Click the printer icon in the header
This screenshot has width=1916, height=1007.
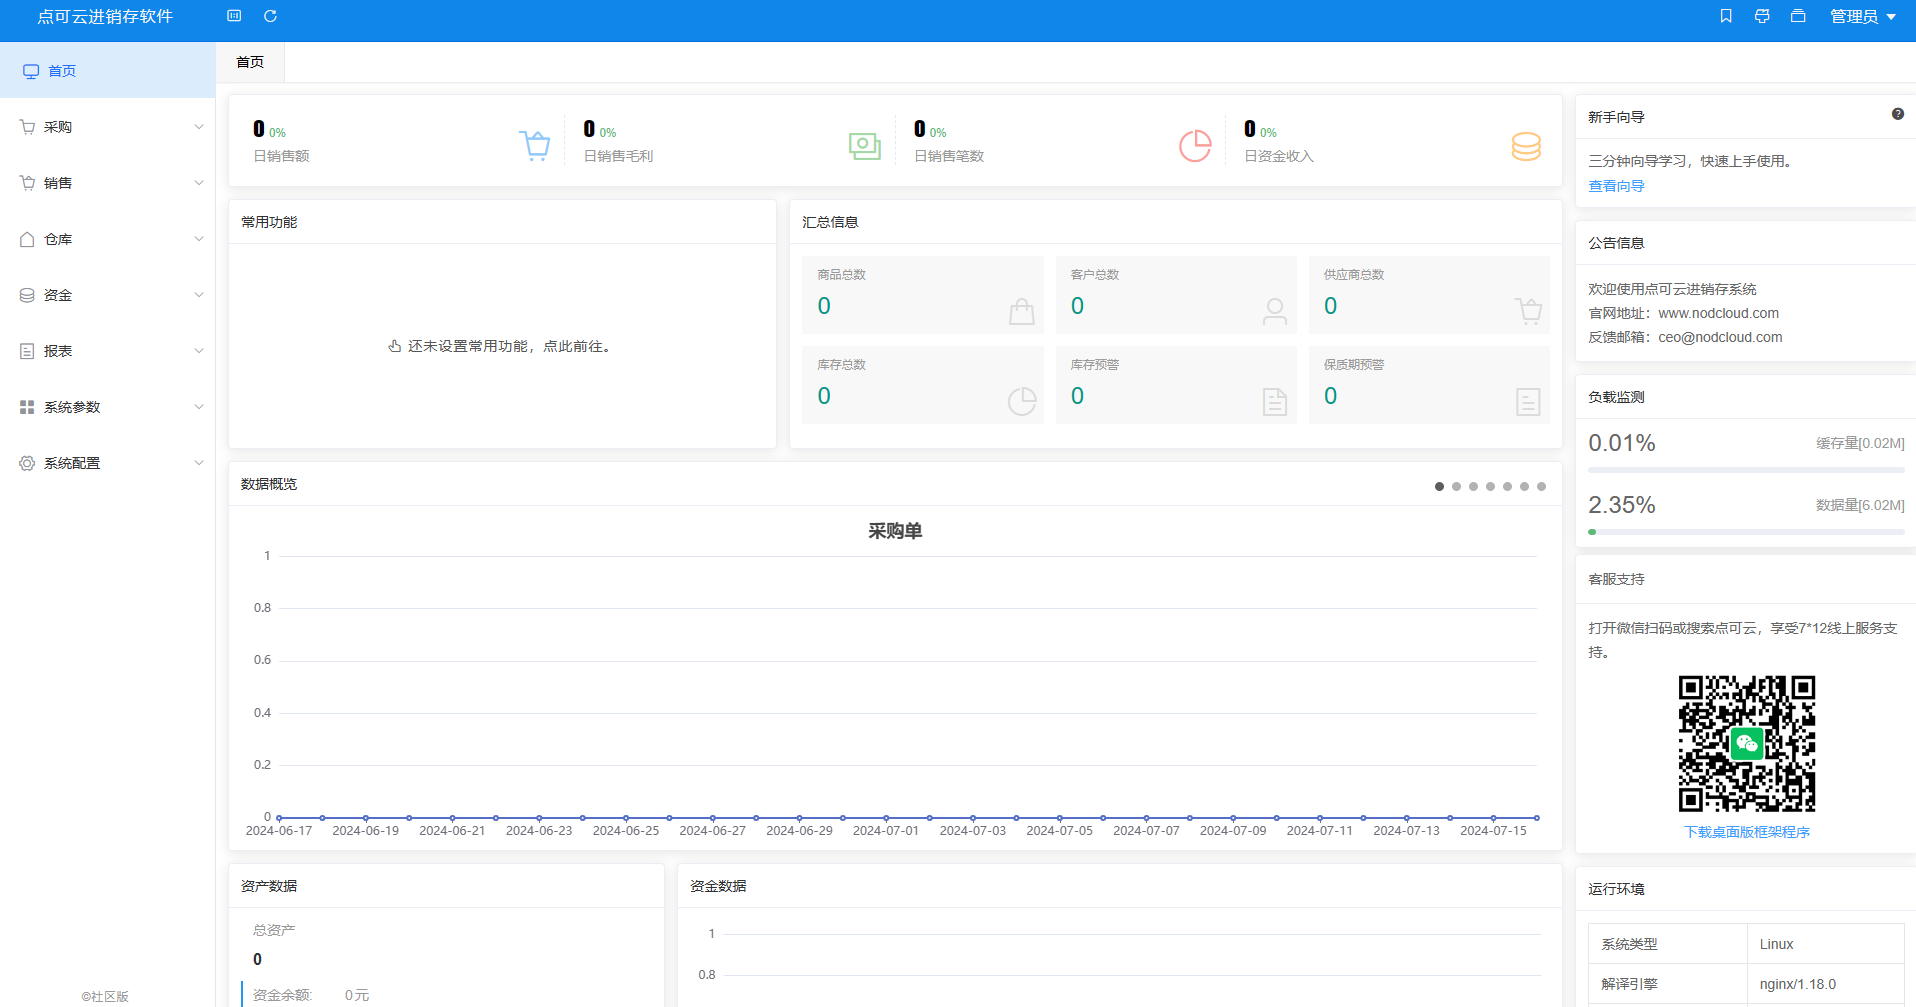point(1762,16)
